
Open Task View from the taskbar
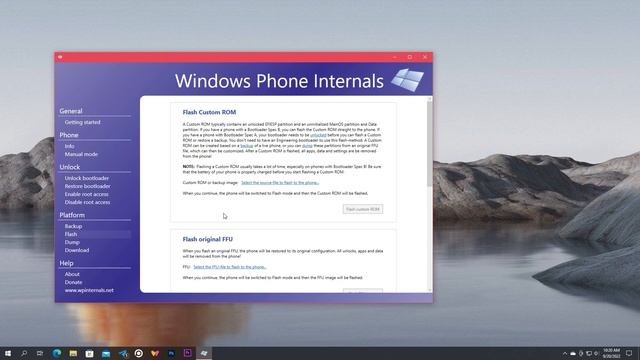40,353
